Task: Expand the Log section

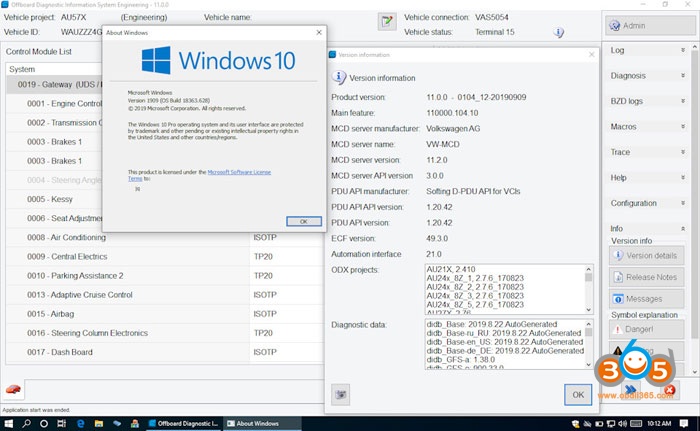Action: [x=648, y=50]
